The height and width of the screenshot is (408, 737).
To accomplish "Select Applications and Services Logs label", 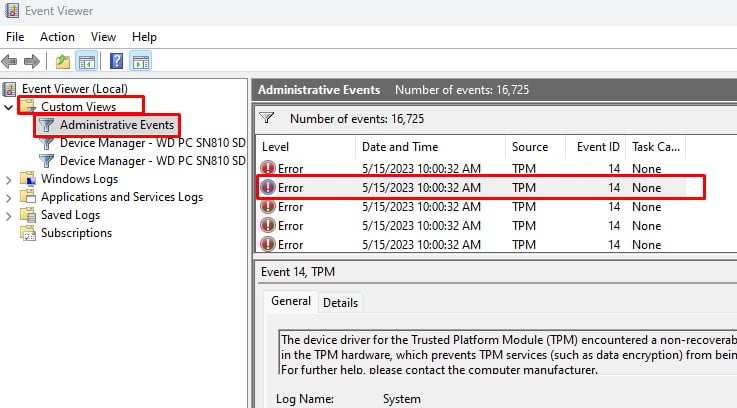I will click(122, 197).
